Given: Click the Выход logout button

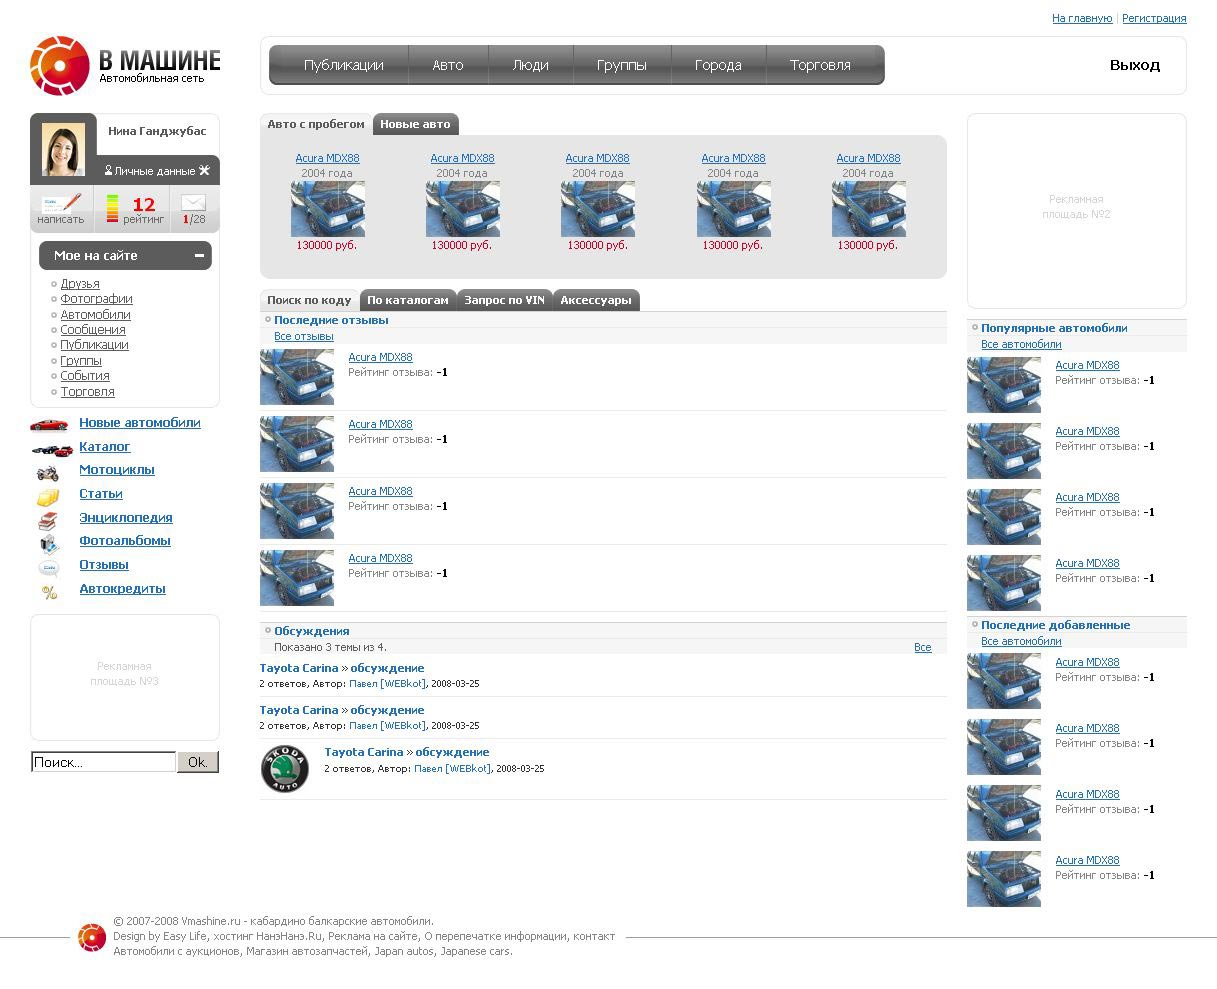Looking at the screenshot, I should 1135,65.
